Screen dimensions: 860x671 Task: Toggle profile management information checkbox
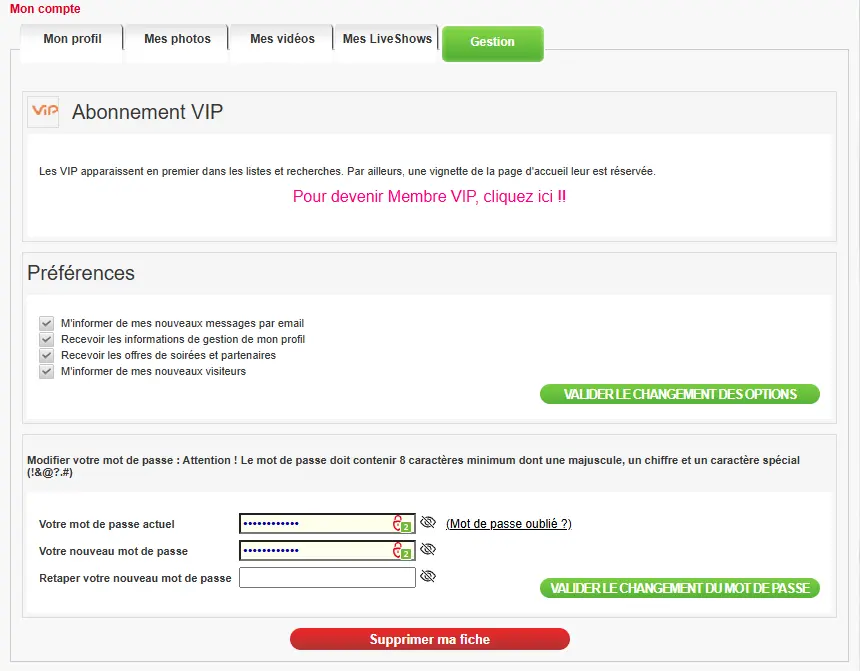(x=46, y=339)
